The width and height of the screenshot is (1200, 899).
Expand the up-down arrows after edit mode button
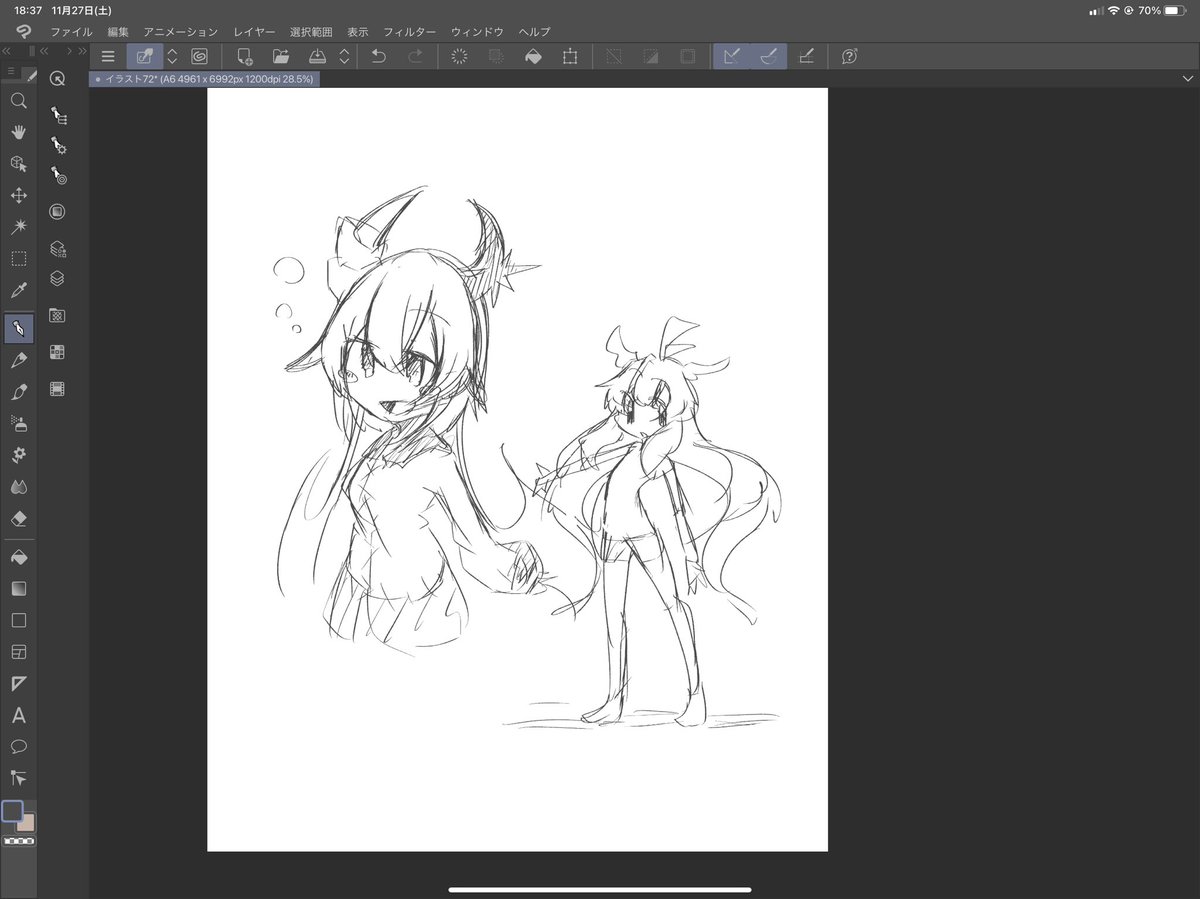pyautogui.click(x=172, y=57)
